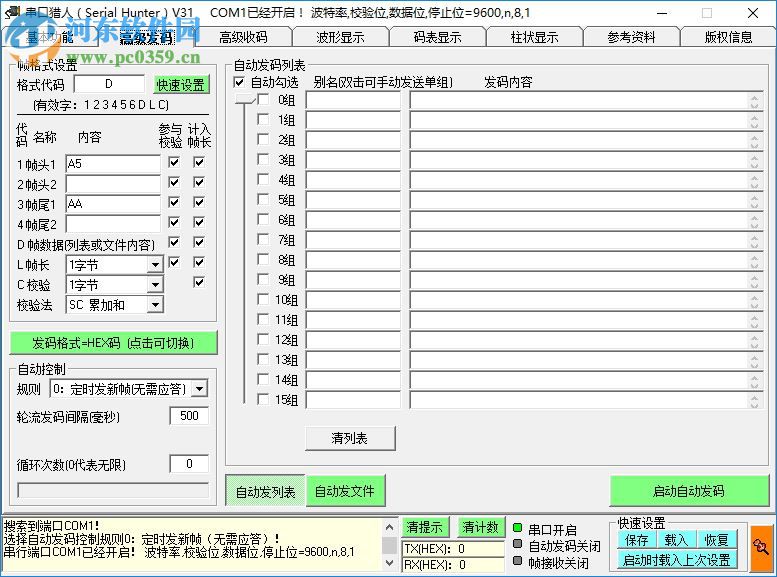
Task: Click the 循环次数 field showing 0
Action: pyautogui.click(x=189, y=464)
